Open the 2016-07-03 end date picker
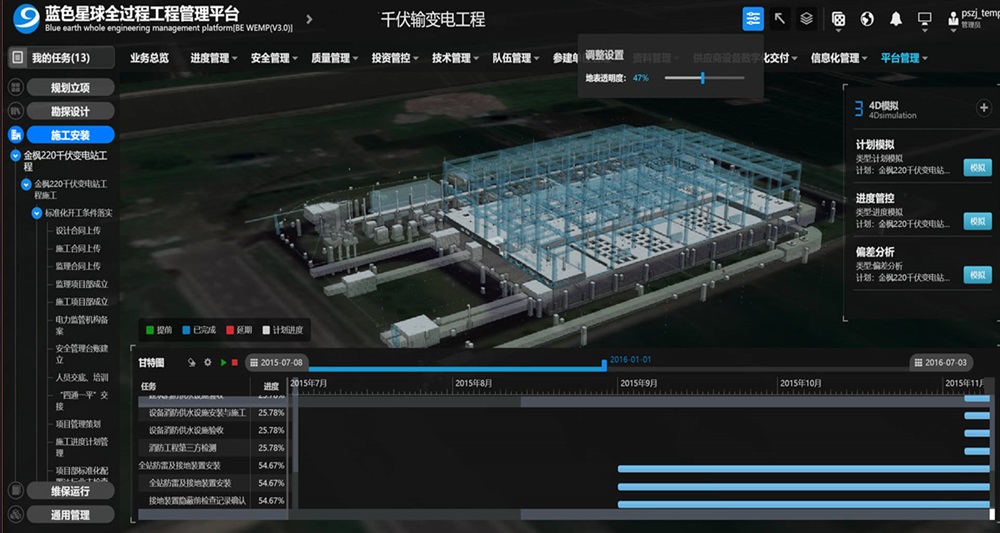Screen dimensions: 1000x533 point(941,362)
